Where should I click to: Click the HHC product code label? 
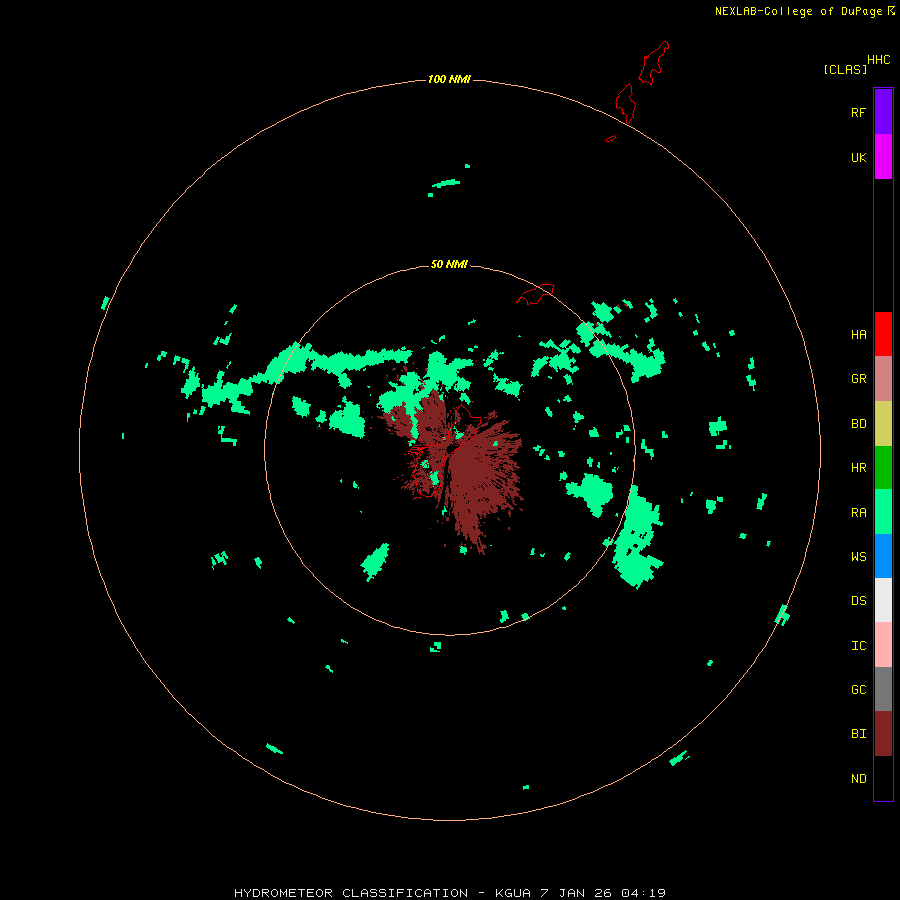(879, 60)
